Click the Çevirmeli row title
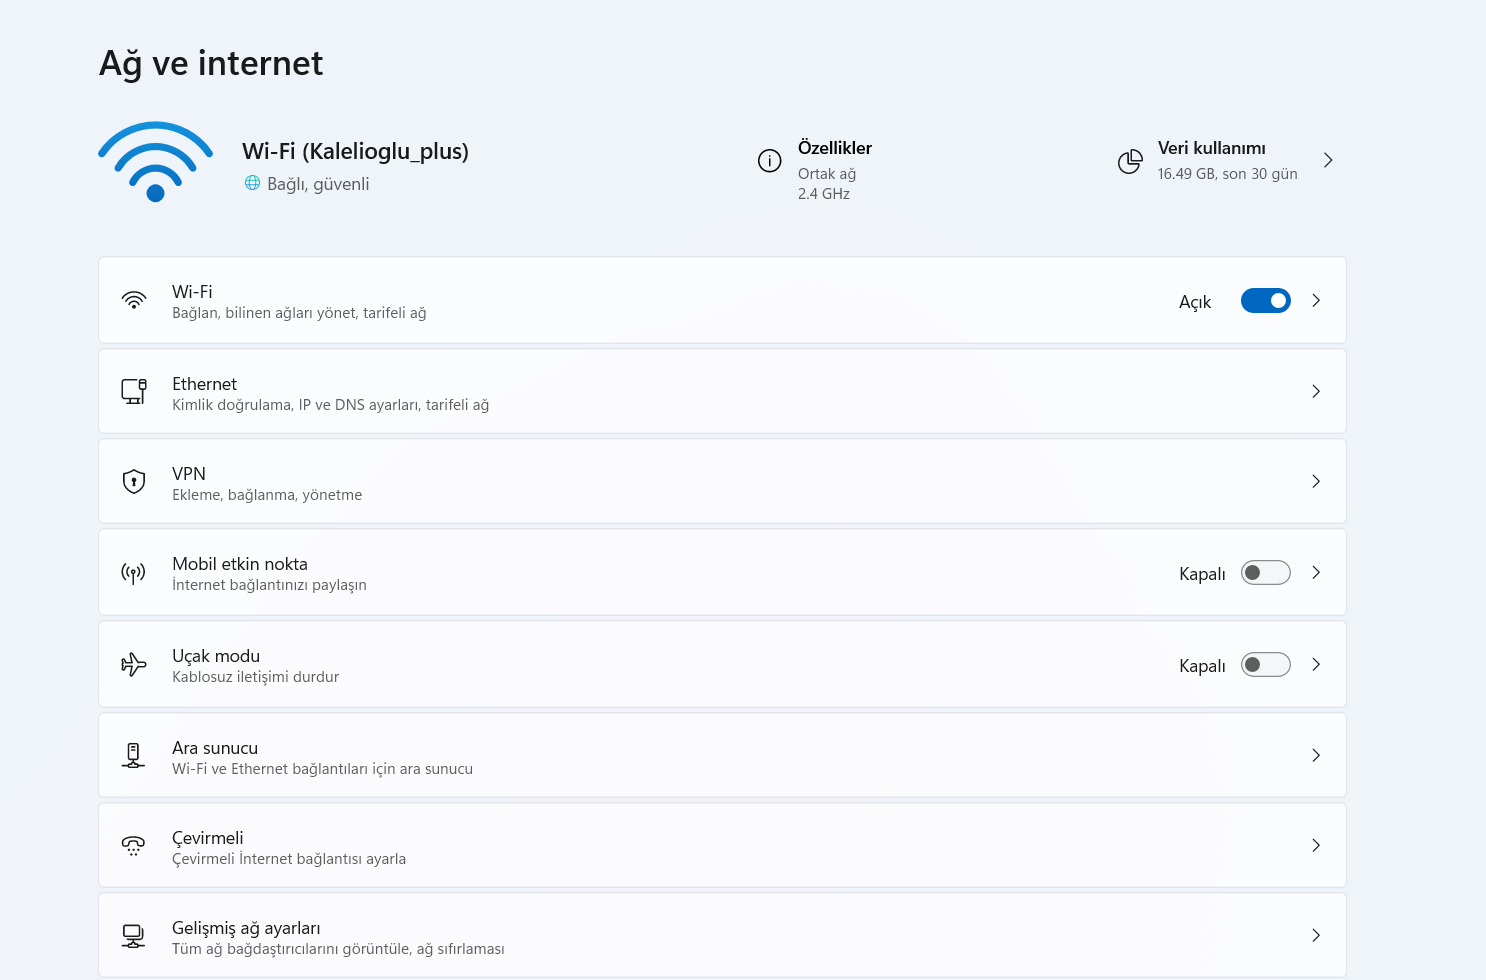 click(x=208, y=838)
